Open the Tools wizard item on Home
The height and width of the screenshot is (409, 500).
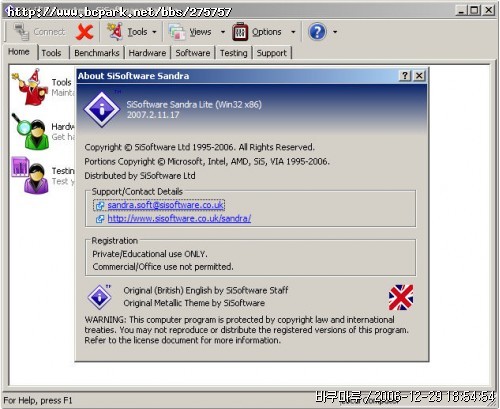[x=30, y=87]
